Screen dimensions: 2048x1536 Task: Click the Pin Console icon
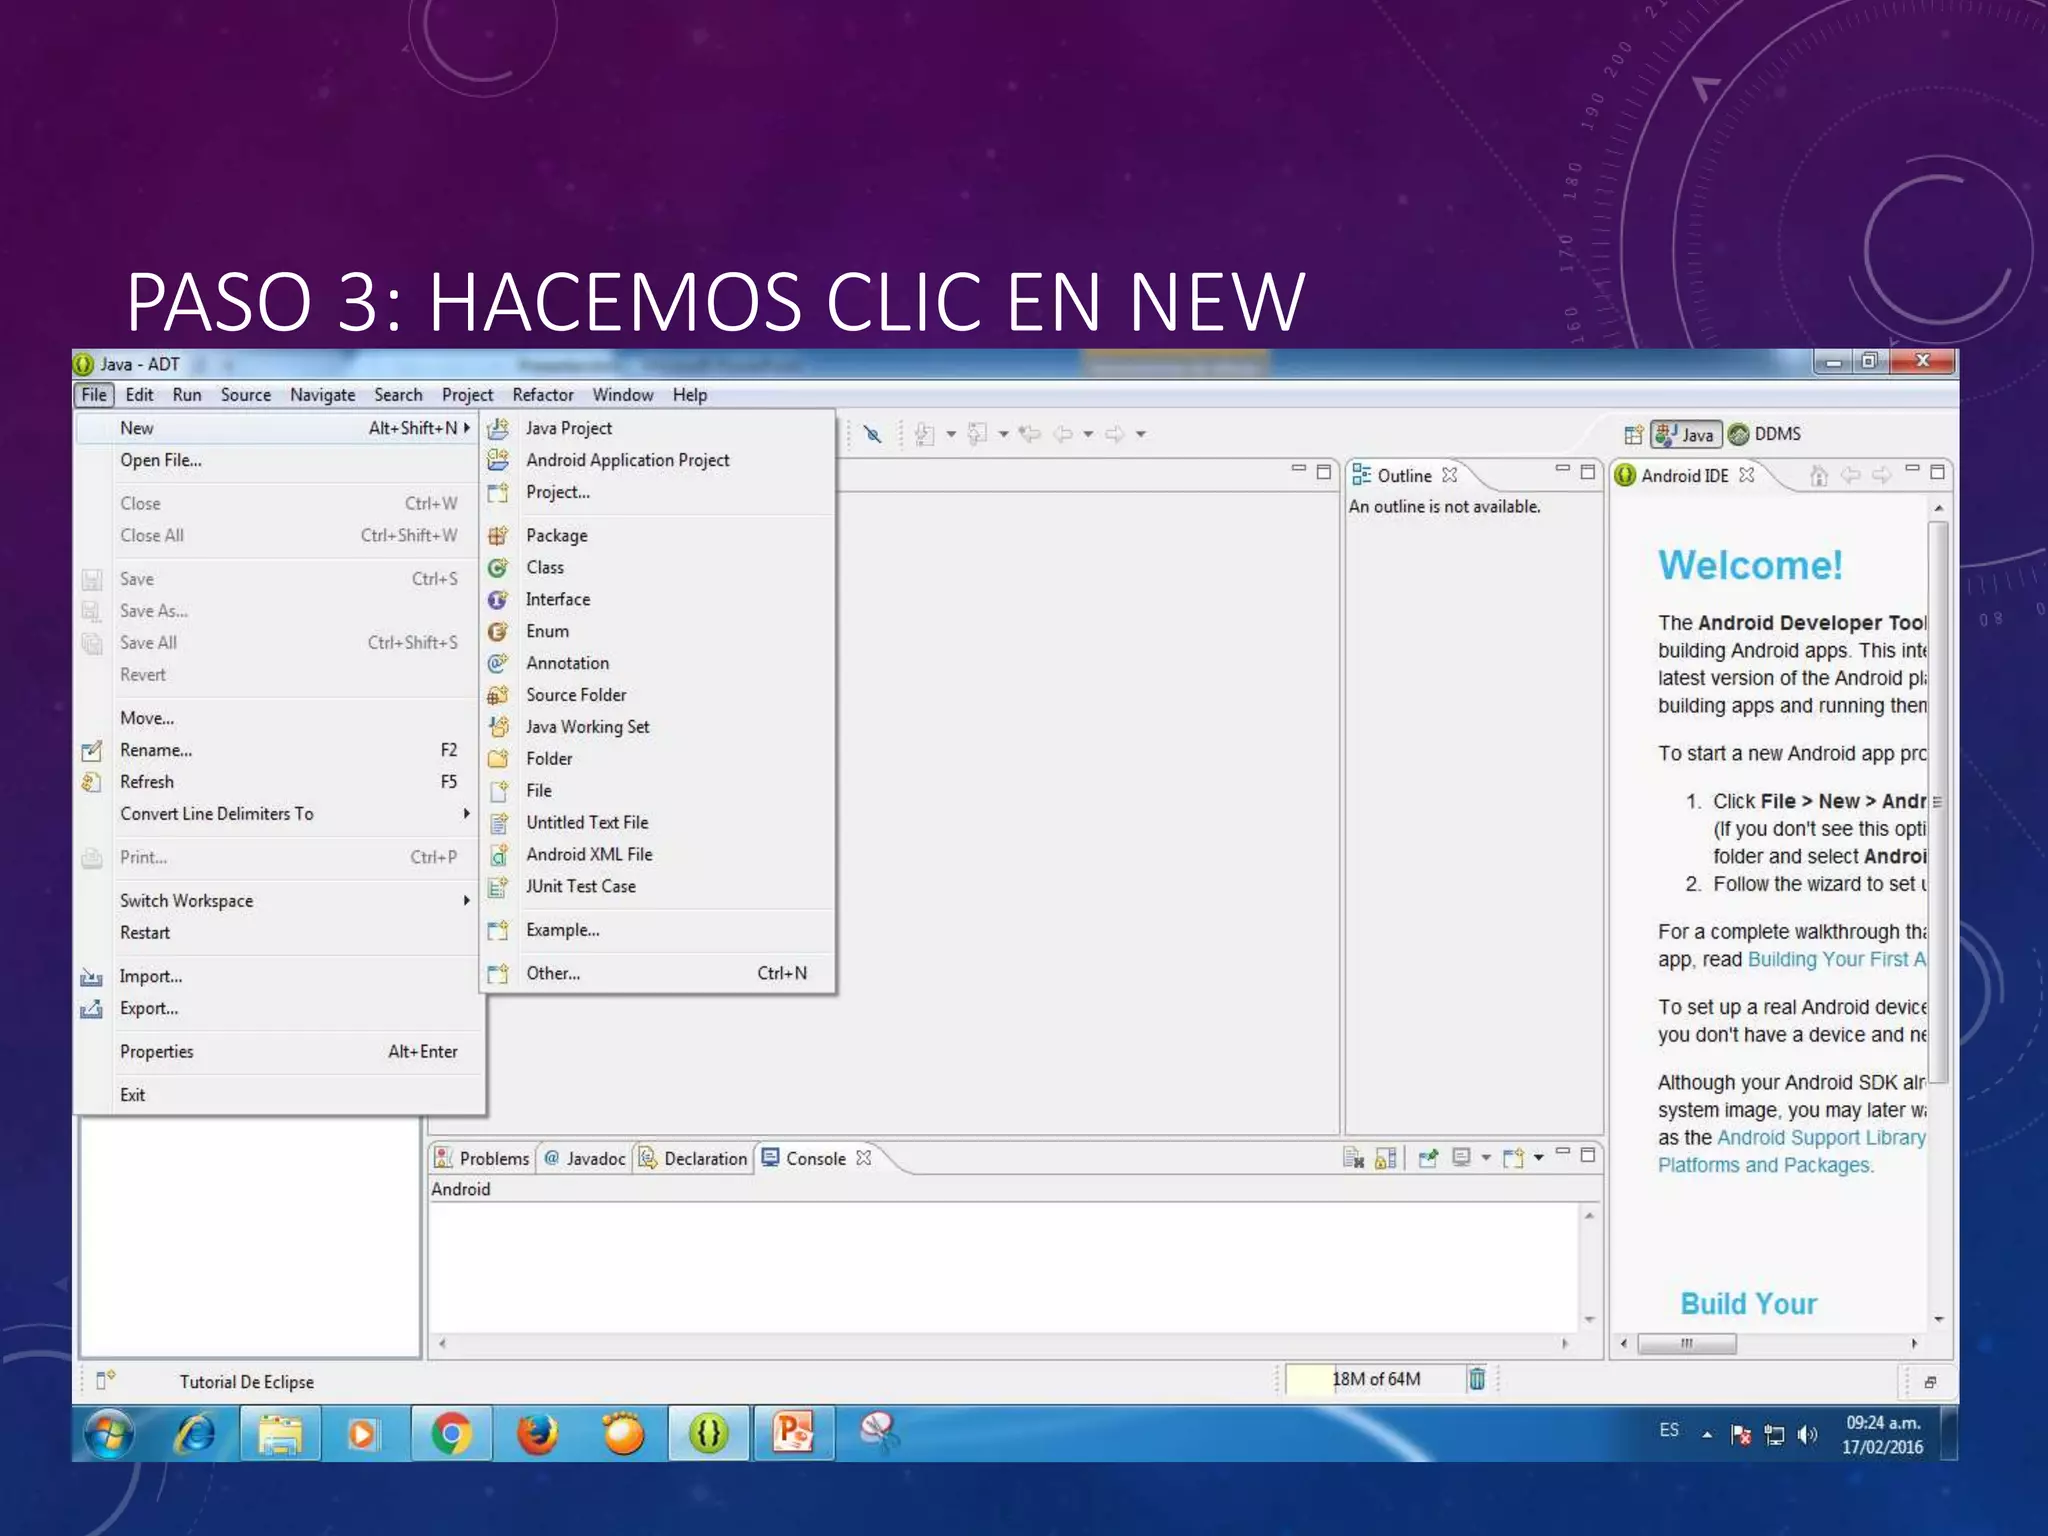click(1428, 1158)
